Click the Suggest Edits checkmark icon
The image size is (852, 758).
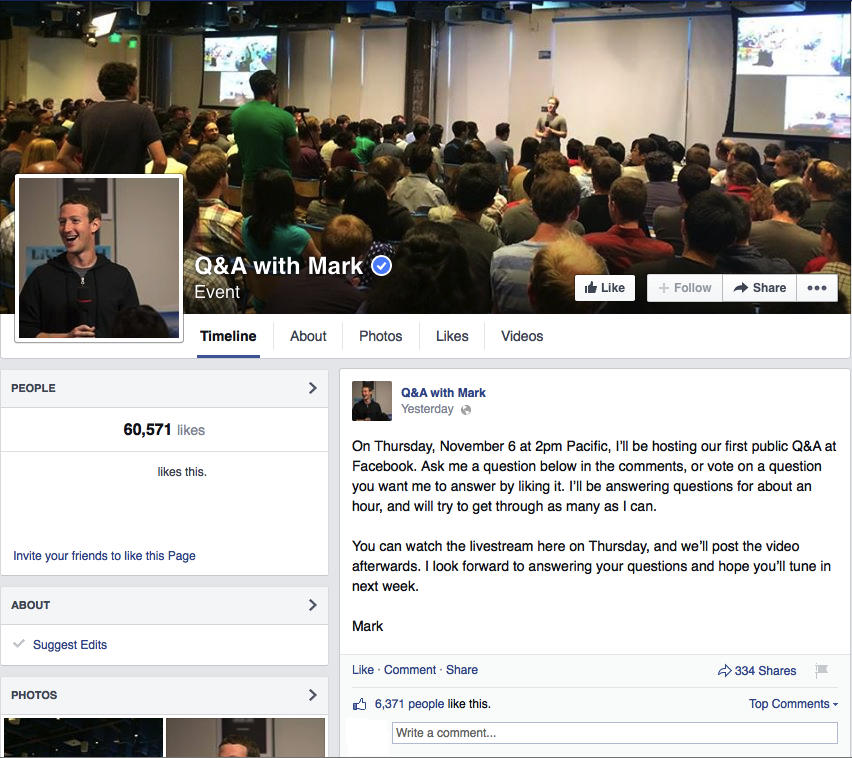coord(19,644)
